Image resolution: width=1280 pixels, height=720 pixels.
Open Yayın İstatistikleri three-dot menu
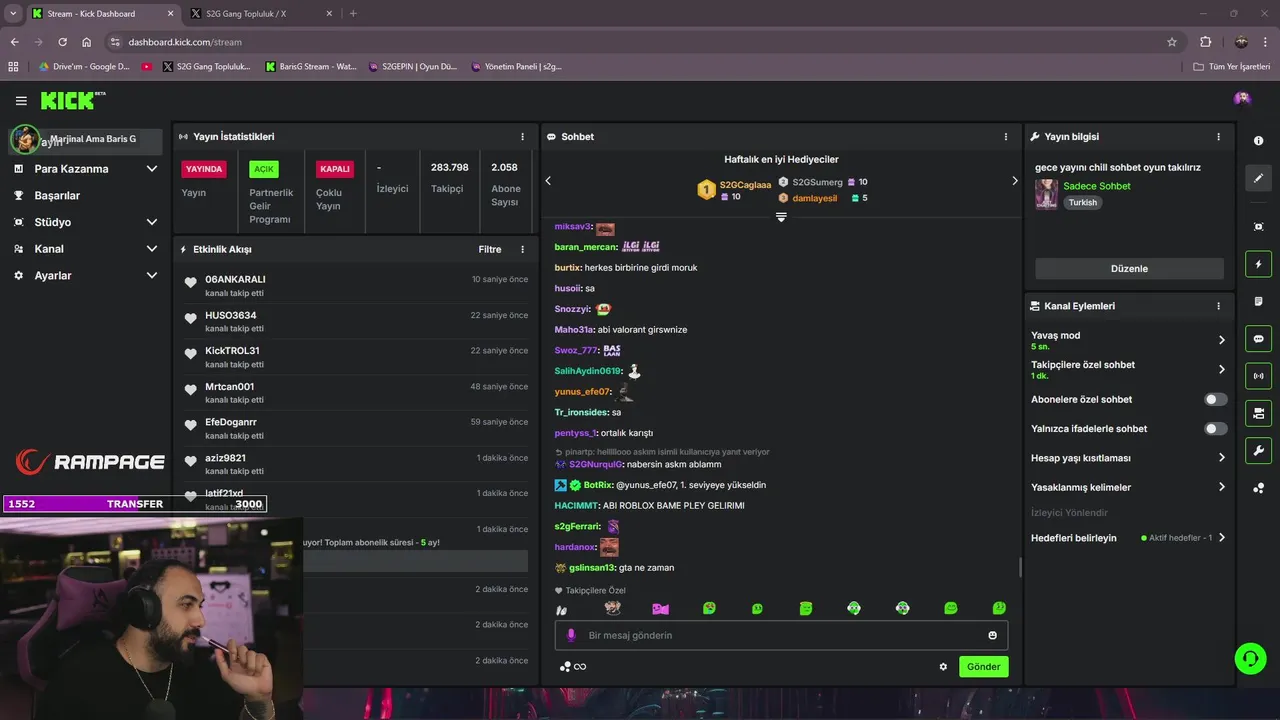tap(522, 137)
